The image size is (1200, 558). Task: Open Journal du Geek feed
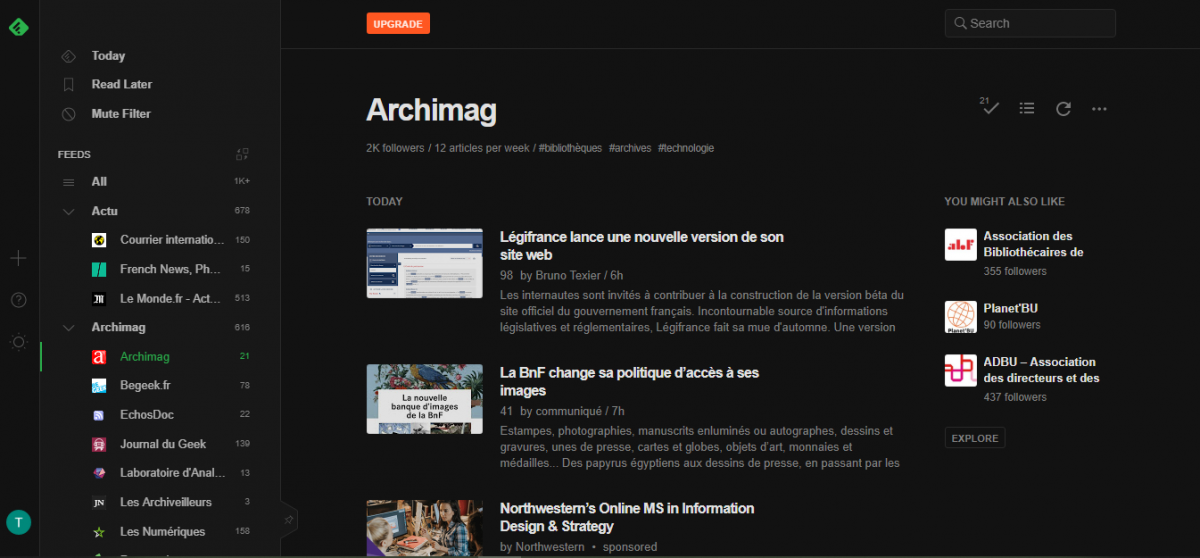point(163,443)
